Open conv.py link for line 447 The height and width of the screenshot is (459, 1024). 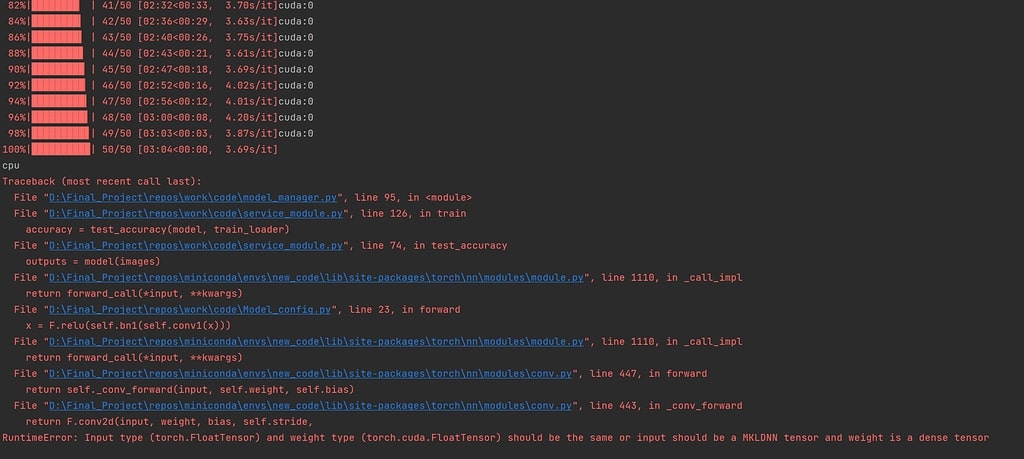[311, 373]
